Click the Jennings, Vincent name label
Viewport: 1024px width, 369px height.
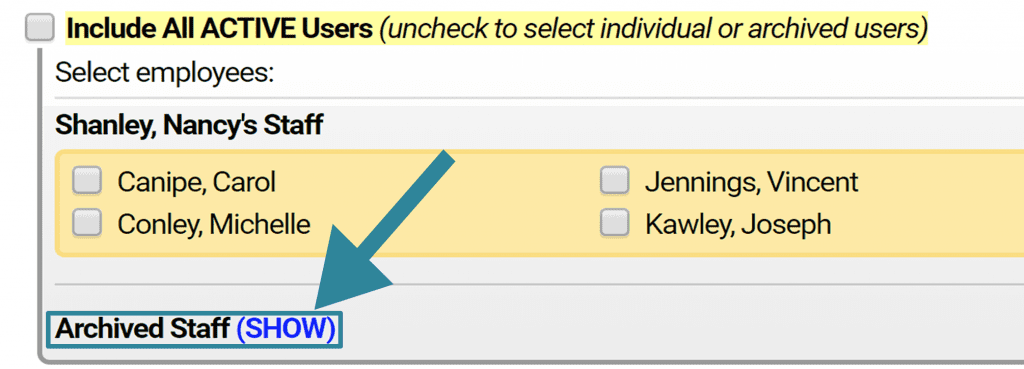pos(752,182)
